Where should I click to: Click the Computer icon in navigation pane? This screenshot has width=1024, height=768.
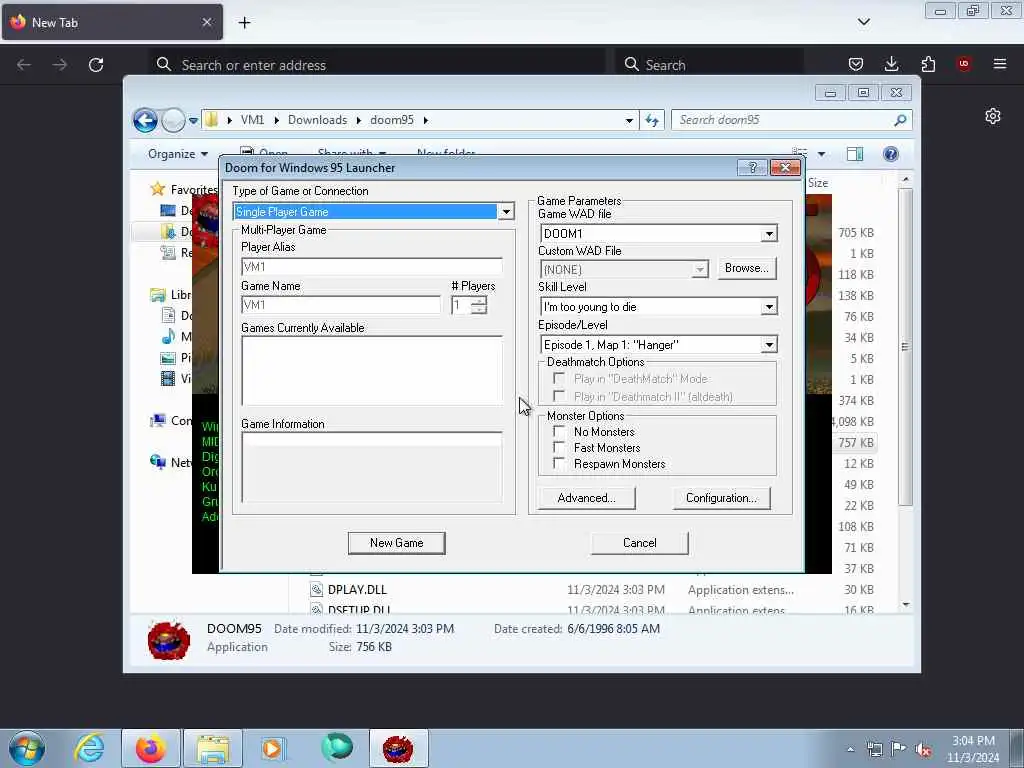(157, 421)
